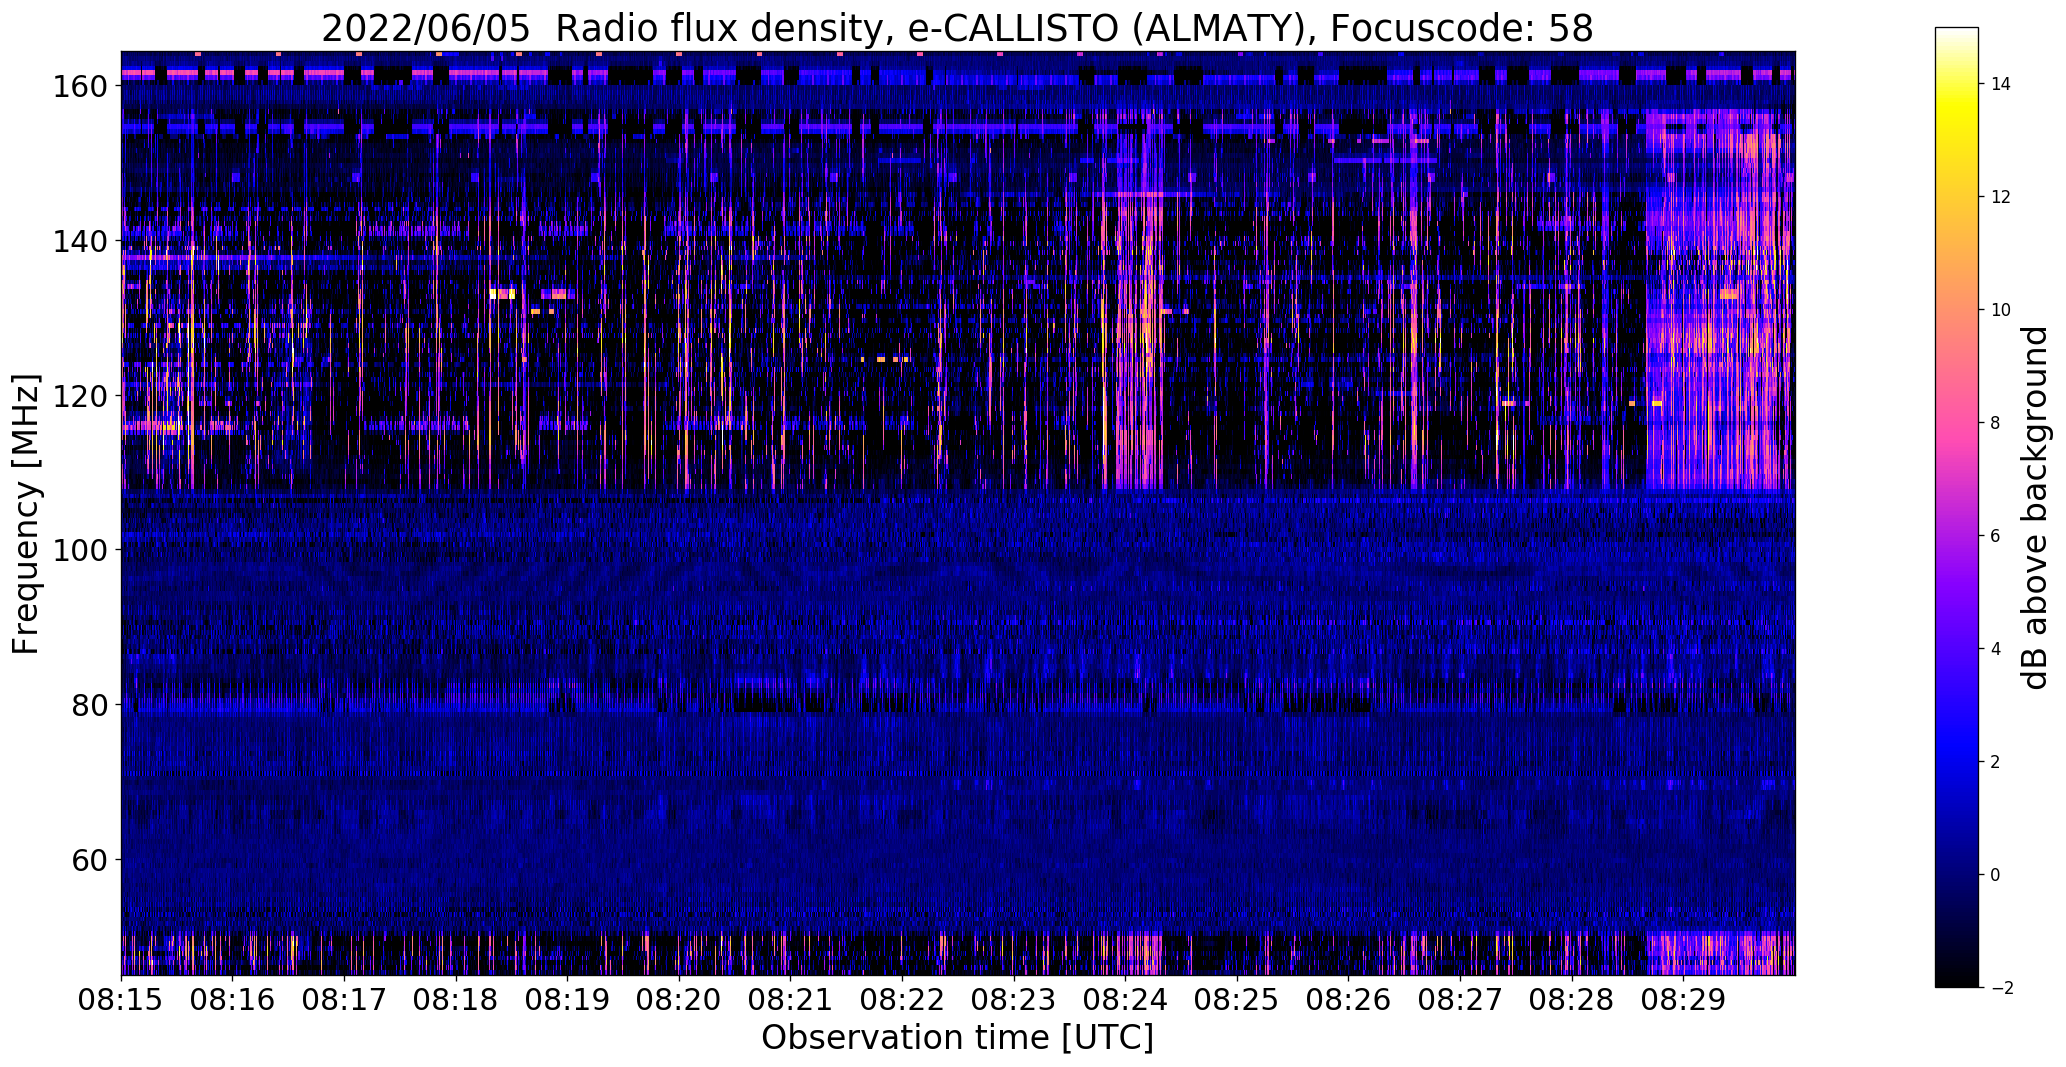This screenshot has width=2066, height=1067.
Task: Click the colorbar tick label 10
Action: tap(2000, 310)
